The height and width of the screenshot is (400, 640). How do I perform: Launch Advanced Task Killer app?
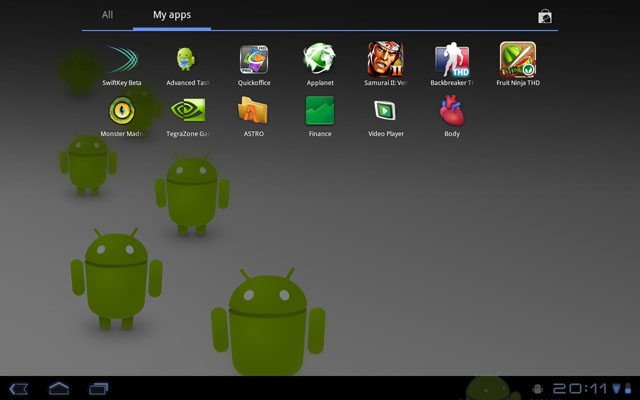click(186, 60)
